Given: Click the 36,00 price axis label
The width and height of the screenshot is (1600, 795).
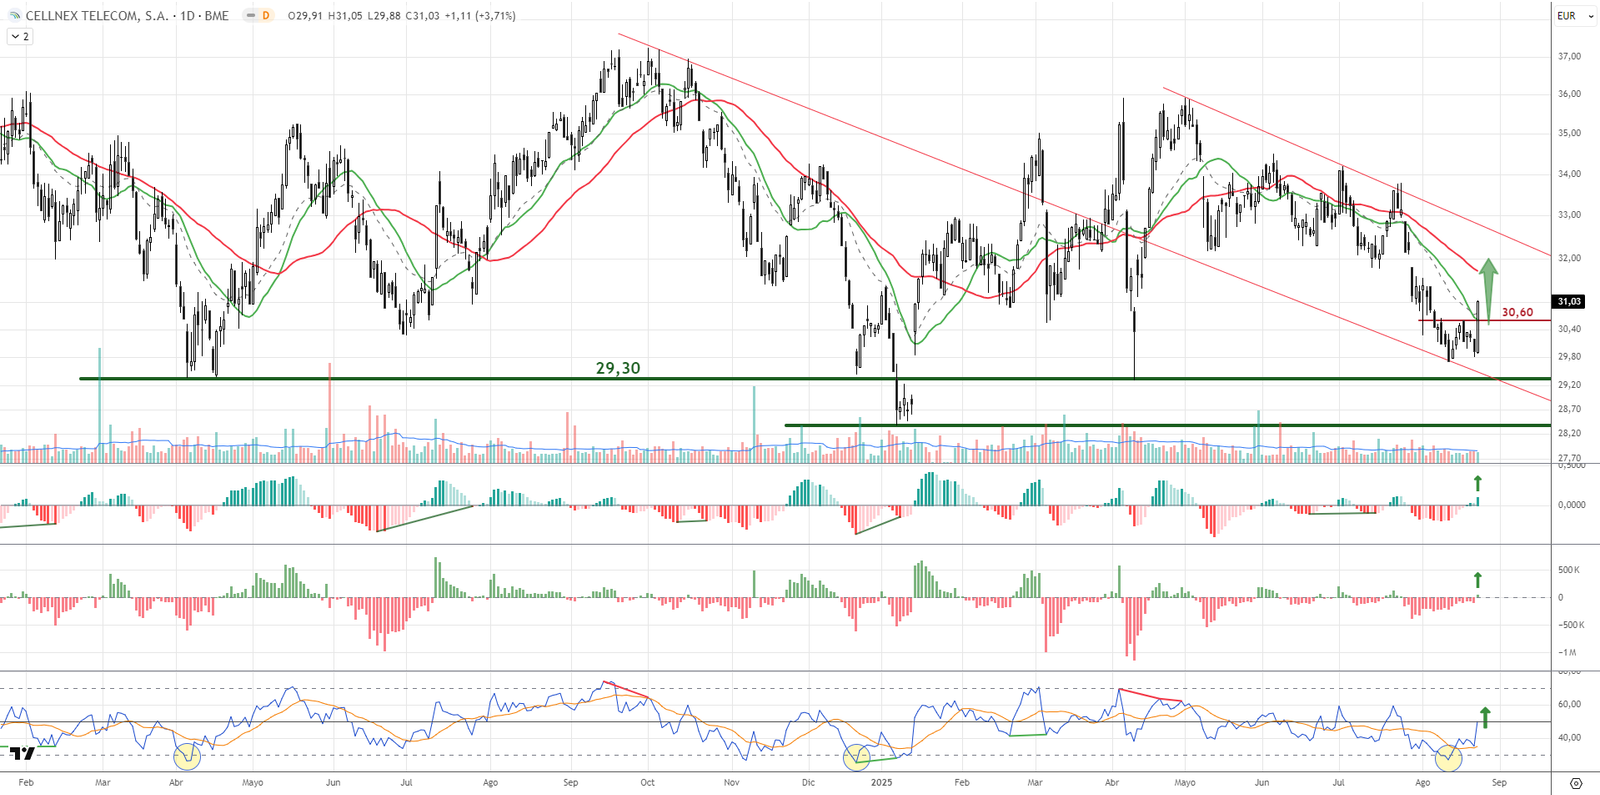Looking at the screenshot, I should click(x=1569, y=94).
